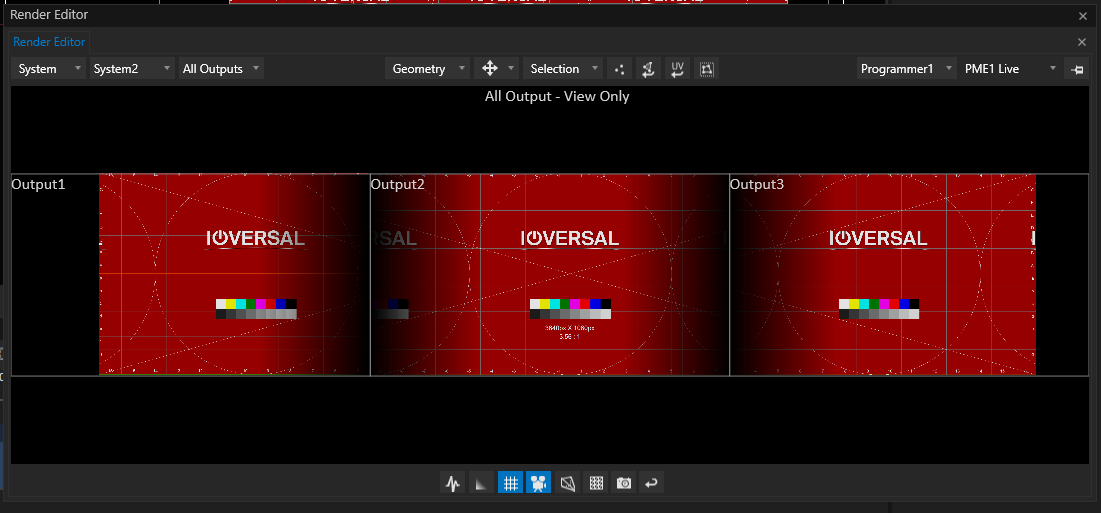Click the warped mesh icon
The width and height of the screenshot is (1101, 513).
click(x=567, y=483)
